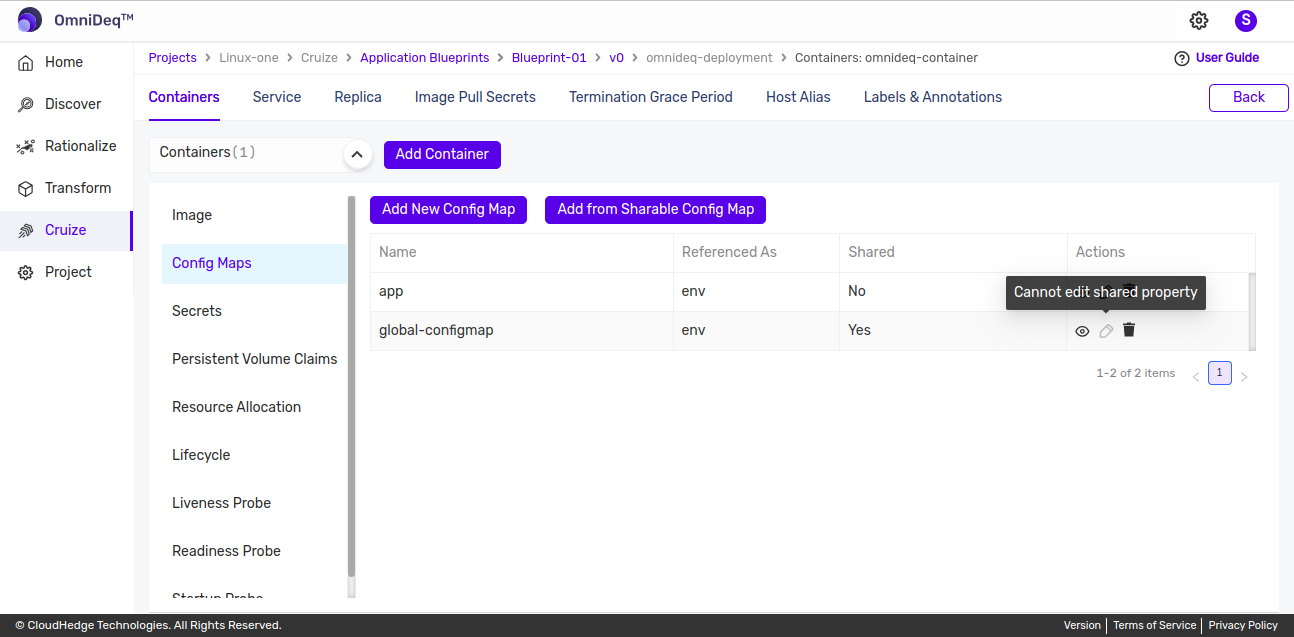Select Liveness Probe item

point(254,503)
